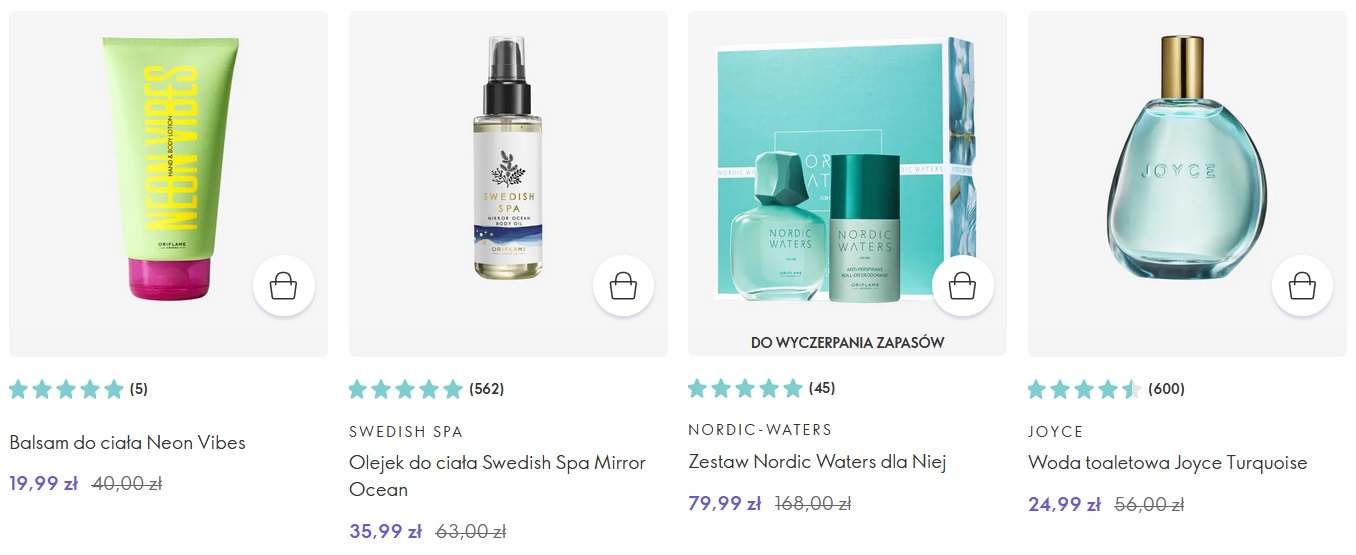The width and height of the screenshot is (1356, 555).
Task: View the 45 reviews star rating
Action: (x=762, y=388)
